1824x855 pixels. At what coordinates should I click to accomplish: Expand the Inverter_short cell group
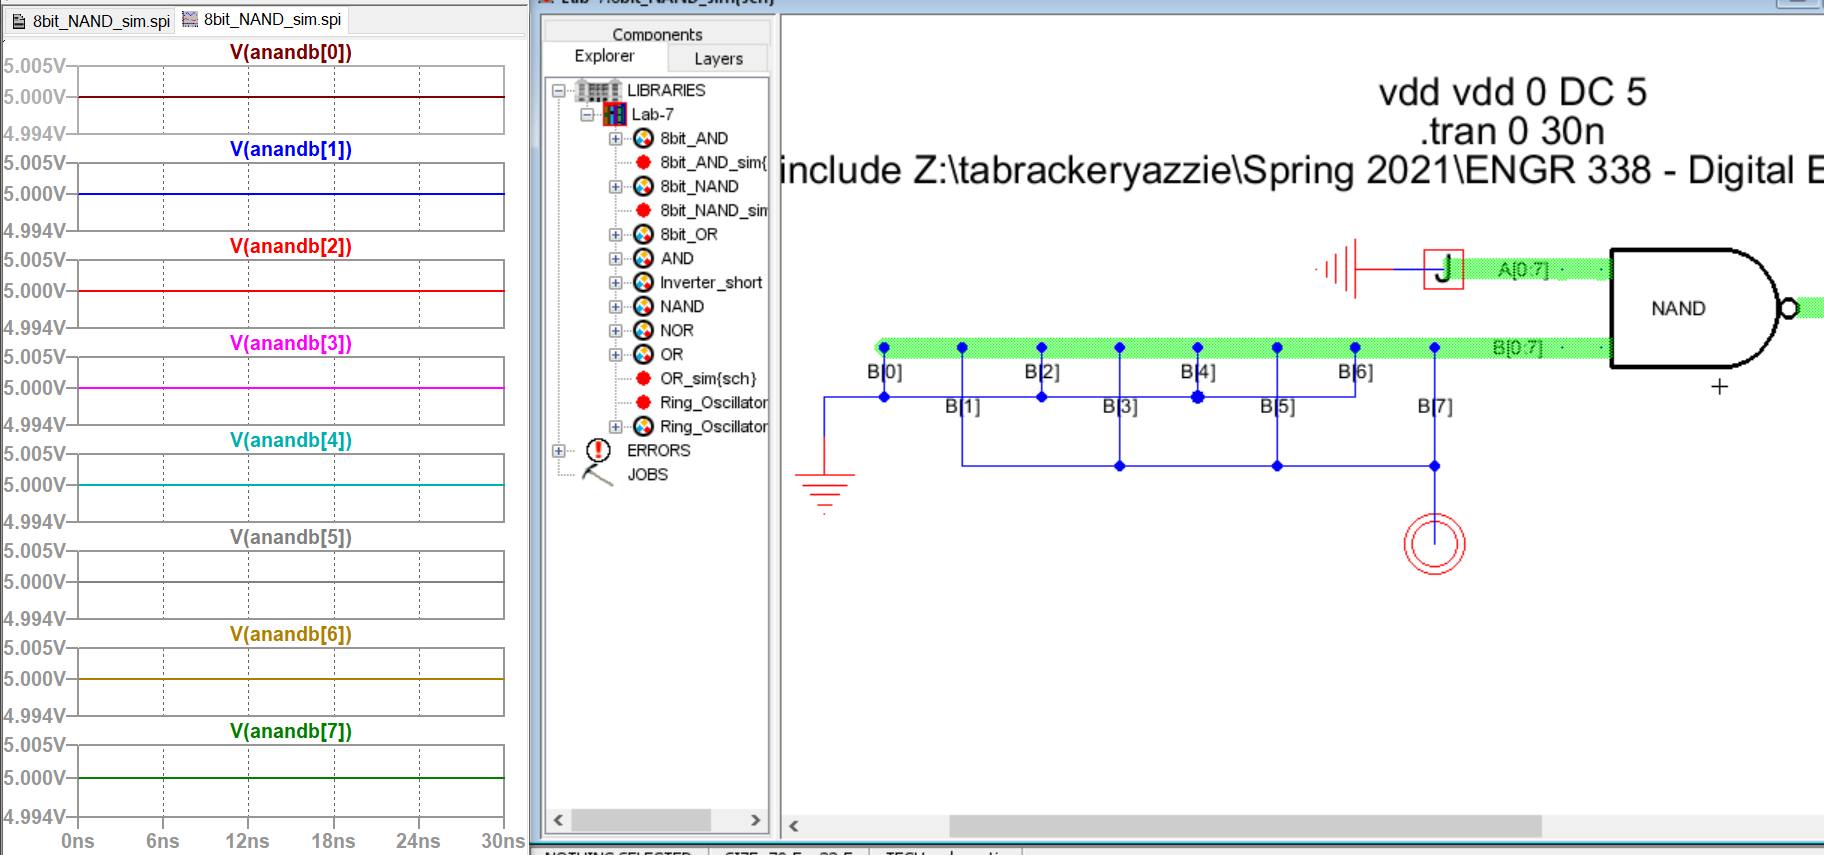[x=616, y=283]
